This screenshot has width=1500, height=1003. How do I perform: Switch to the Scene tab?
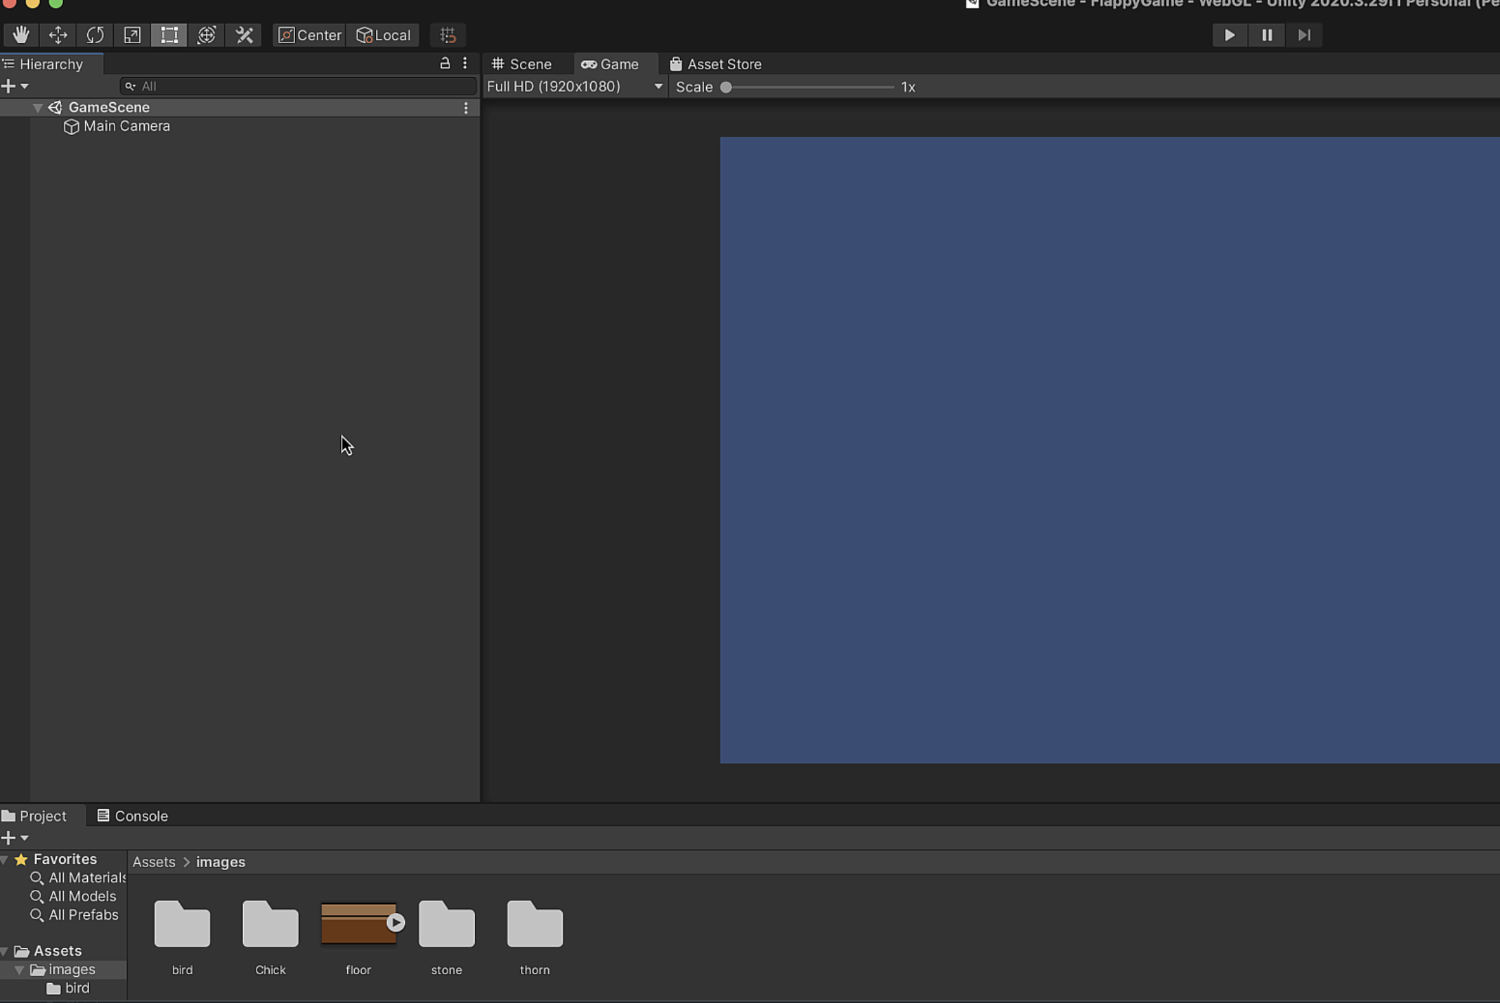coord(522,64)
